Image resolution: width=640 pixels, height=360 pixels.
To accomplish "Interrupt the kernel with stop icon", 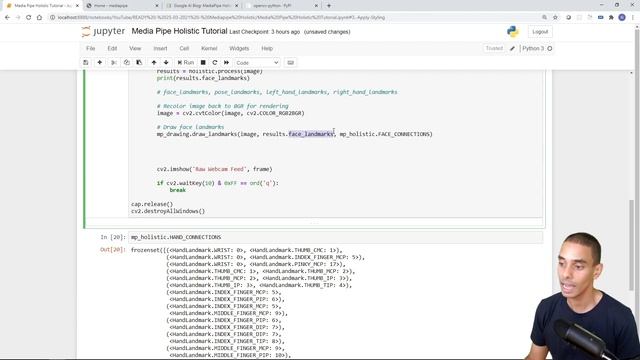I will (x=203, y=62).
